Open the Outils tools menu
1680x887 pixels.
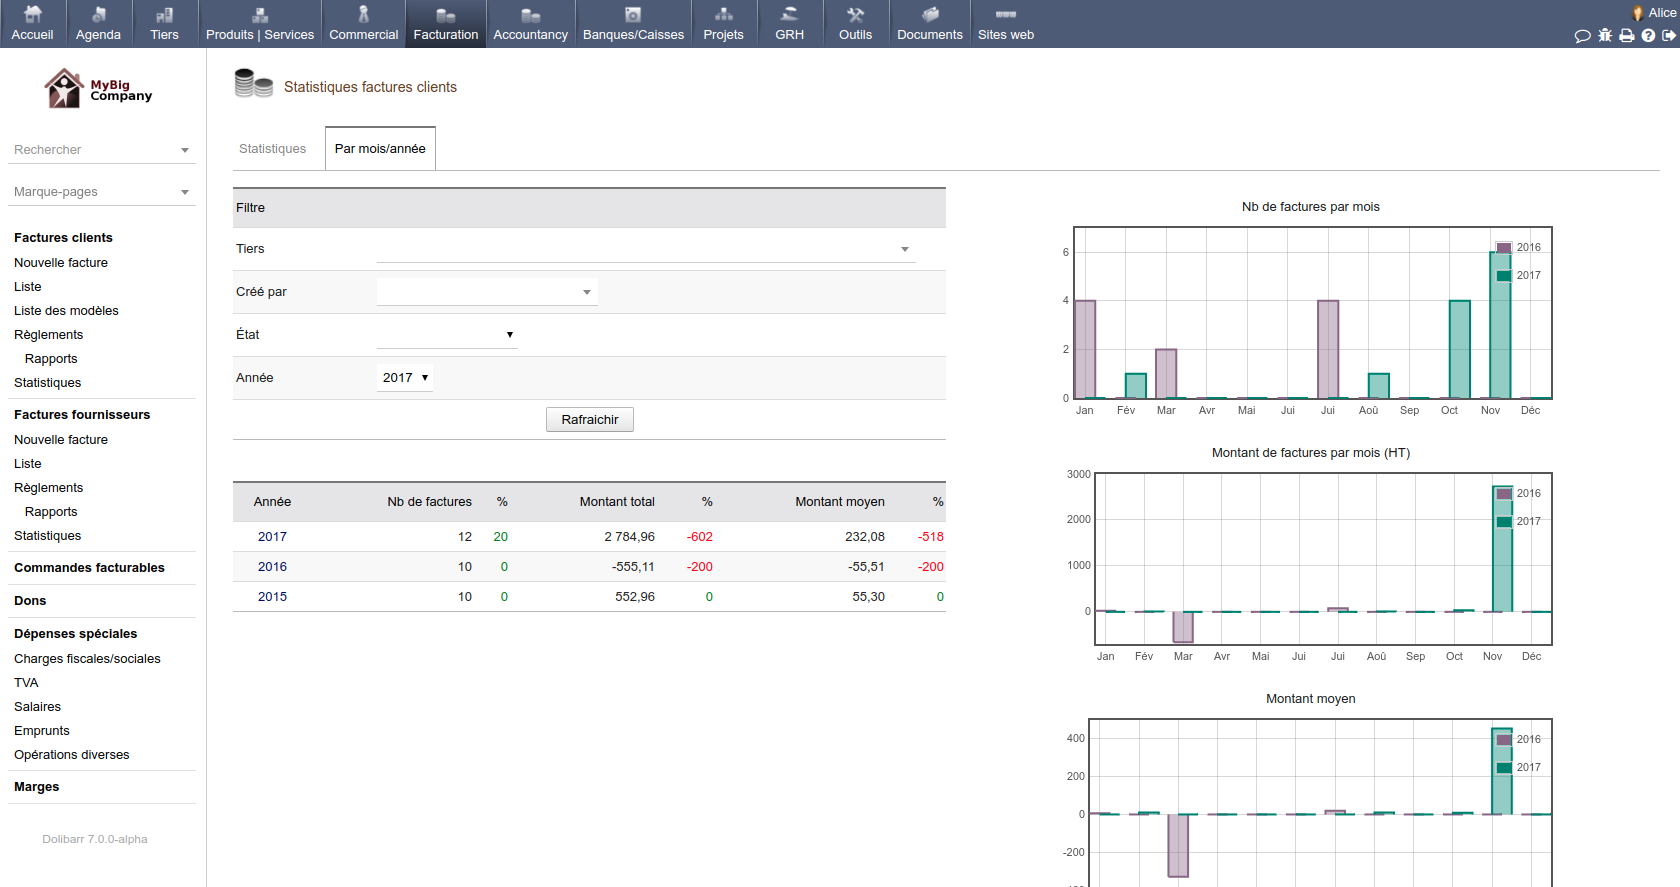pyautogui.click(x=855, y=24)
